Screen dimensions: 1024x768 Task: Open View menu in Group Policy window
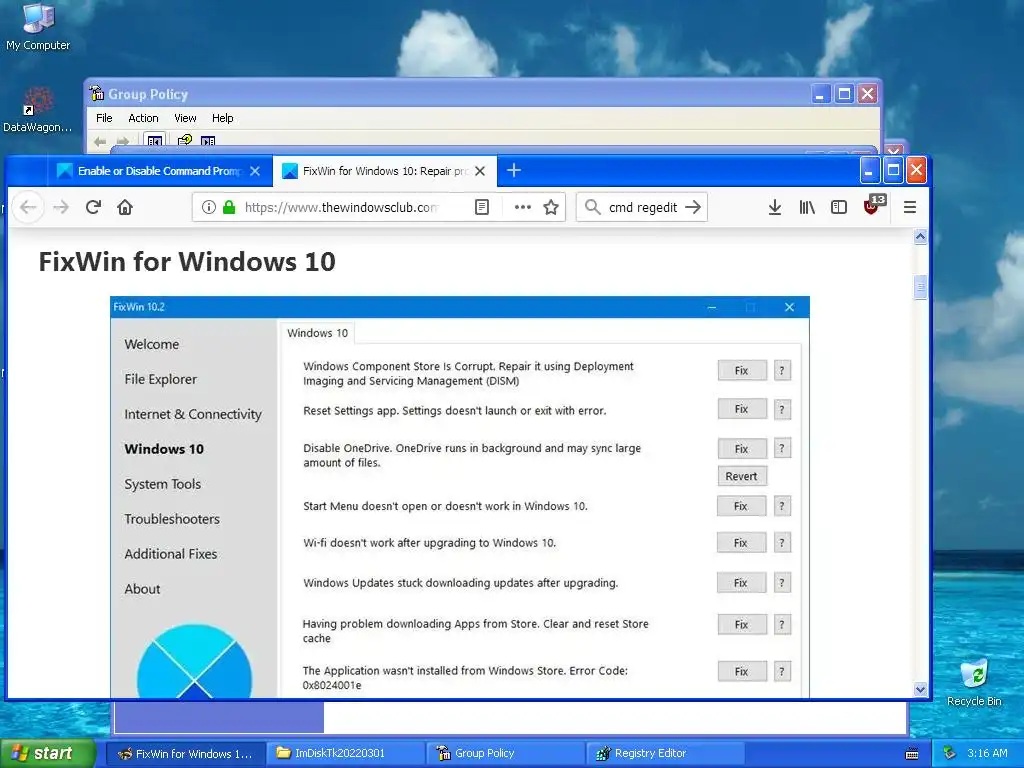[x=185, y=118]
